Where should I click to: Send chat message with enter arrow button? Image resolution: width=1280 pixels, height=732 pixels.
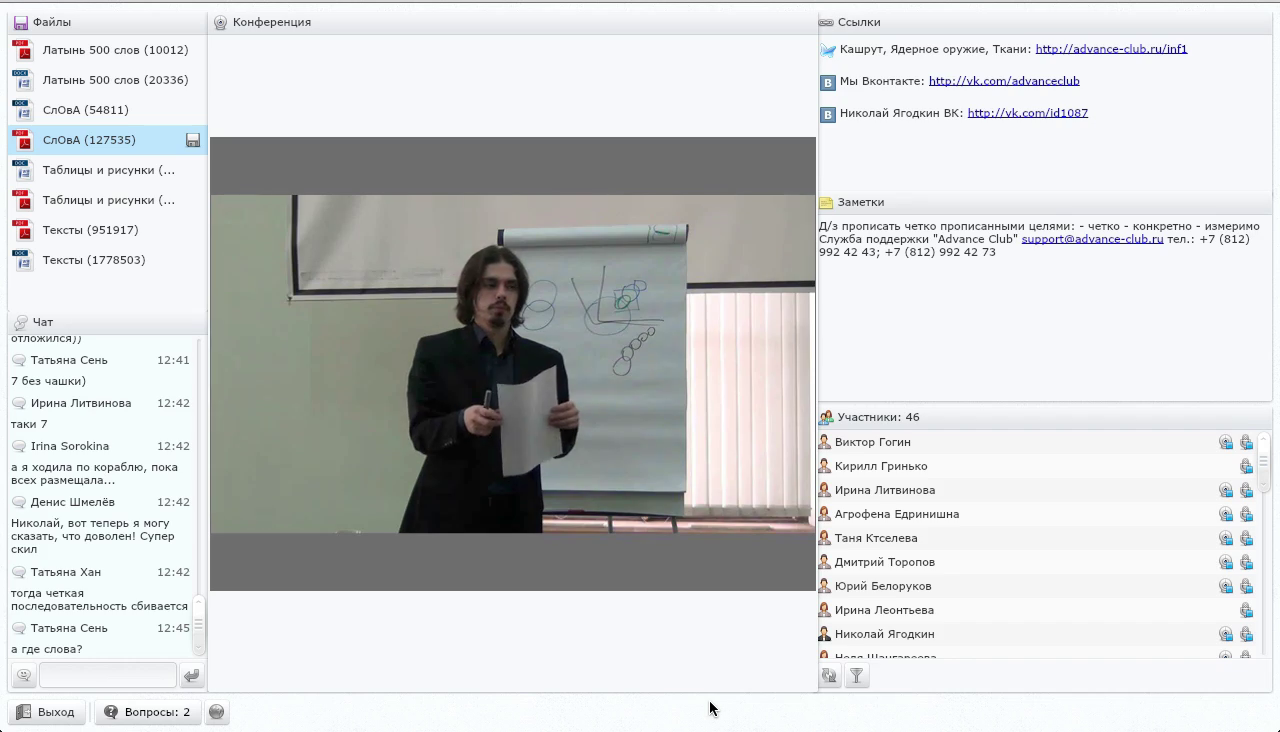[191, 676]
